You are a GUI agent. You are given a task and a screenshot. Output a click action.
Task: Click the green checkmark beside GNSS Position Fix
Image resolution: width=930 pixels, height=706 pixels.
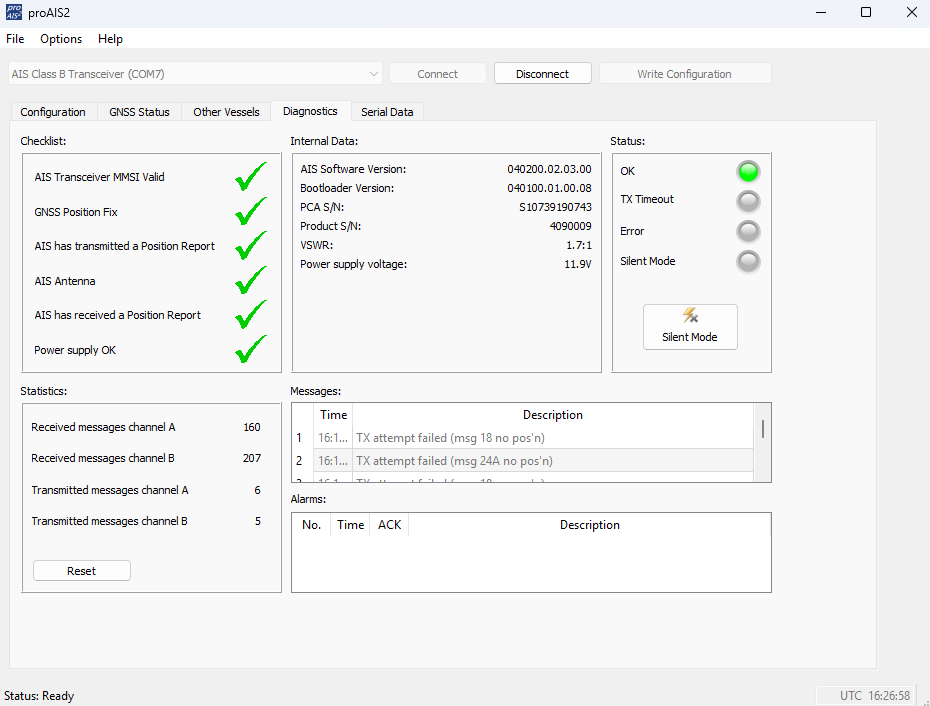[x=251, y=211]
